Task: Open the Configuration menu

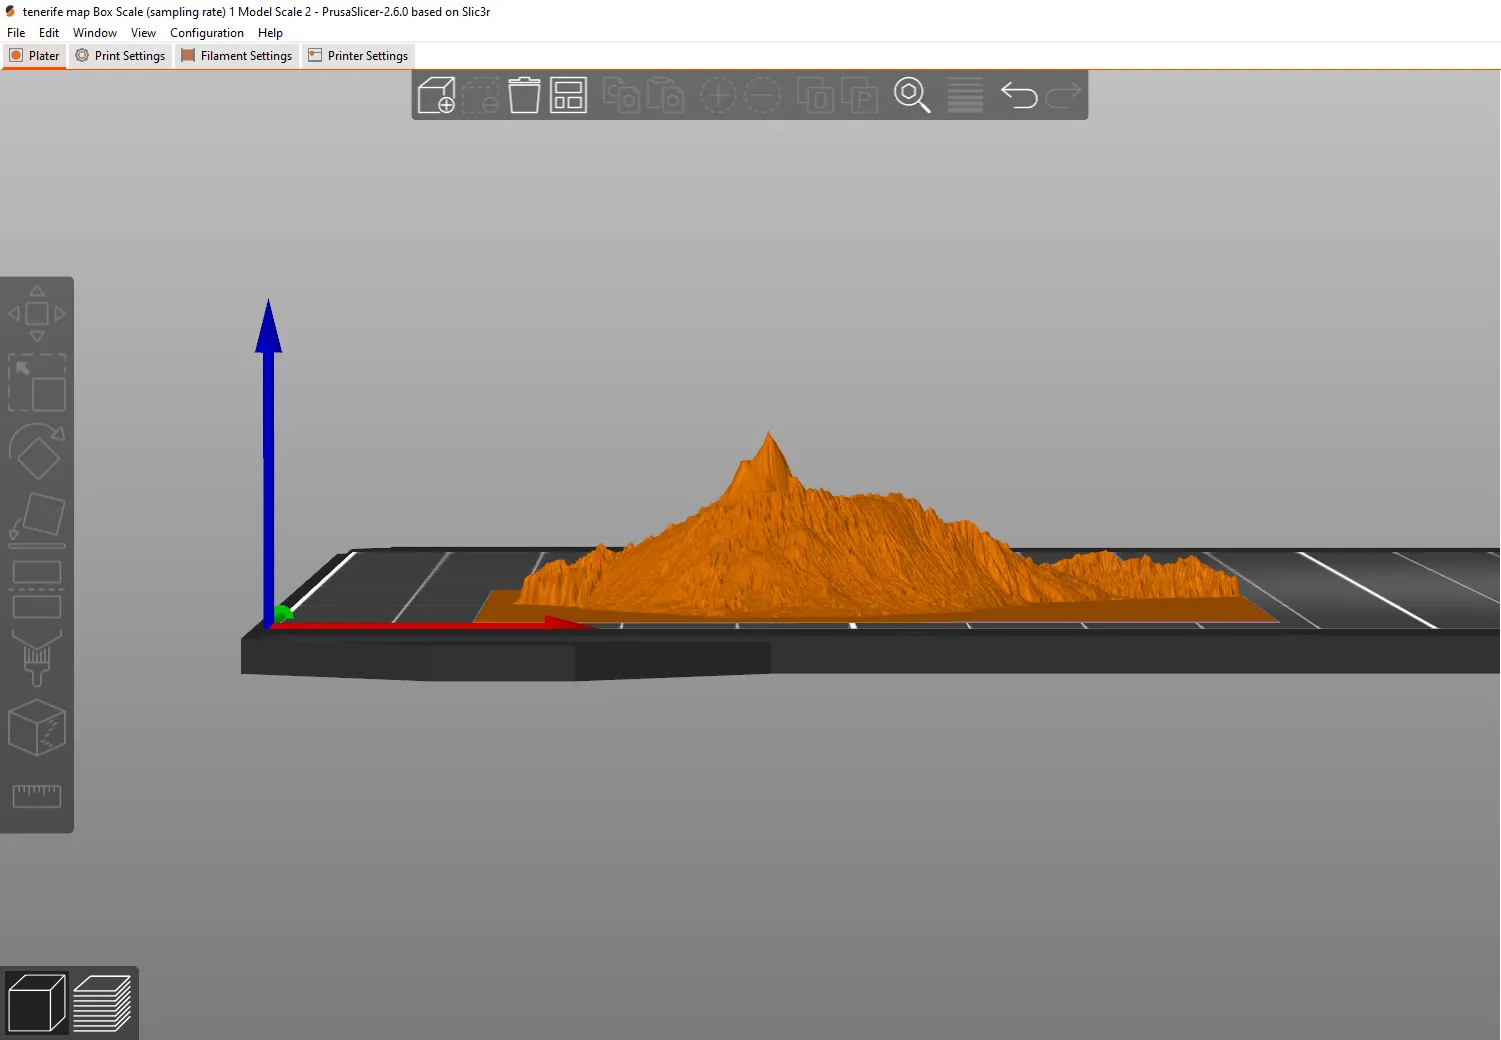Action: (x=206, y=33)
